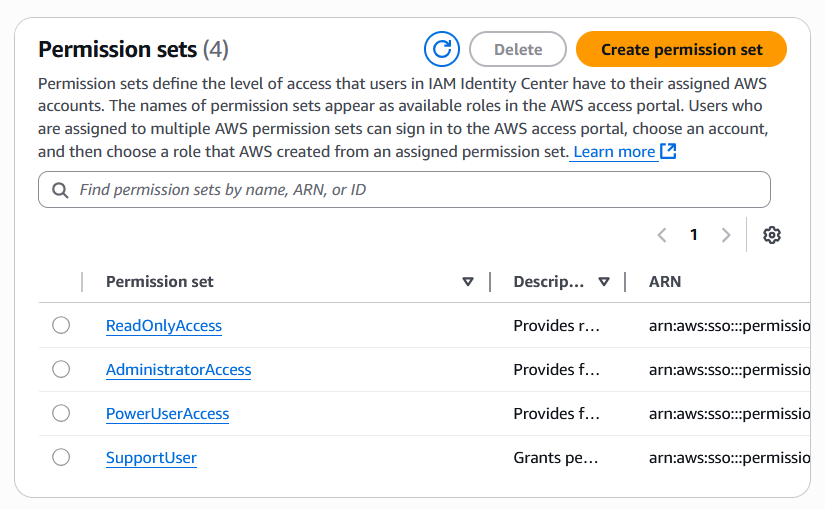Open the PowerUserAccess permission set
Viewport: 825px width, 509px height.
pyautogui.click(x=167, y=414)
